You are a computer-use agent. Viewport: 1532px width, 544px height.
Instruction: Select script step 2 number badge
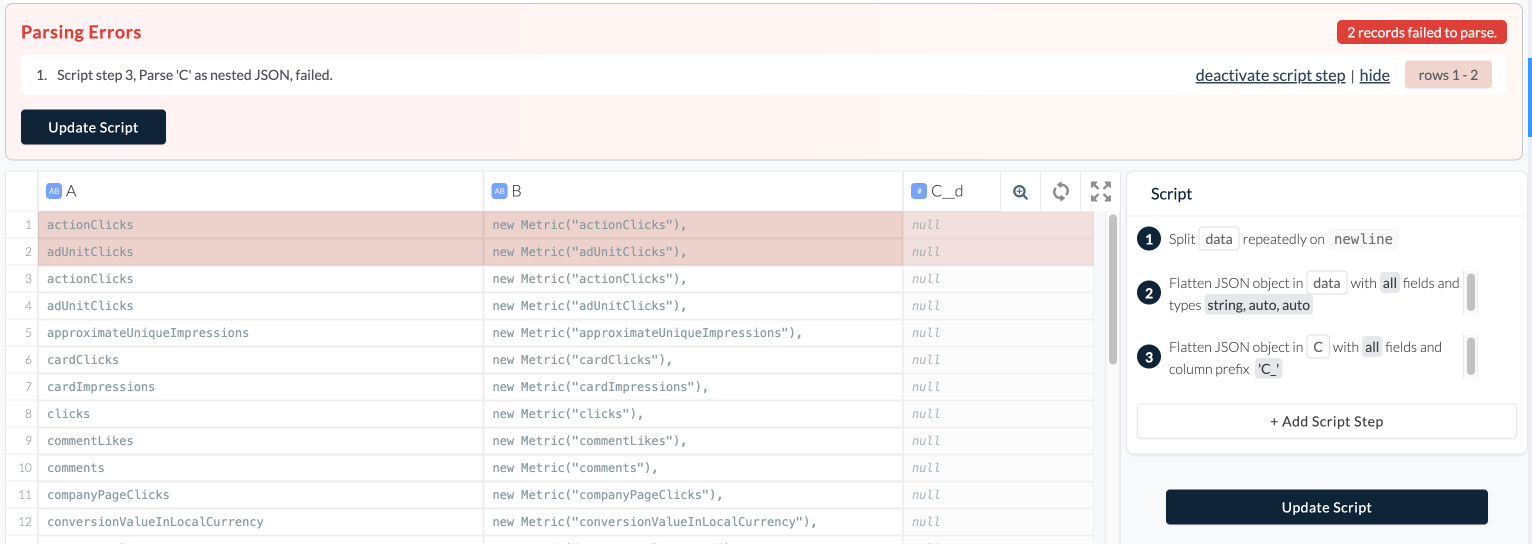[1149, 293]
